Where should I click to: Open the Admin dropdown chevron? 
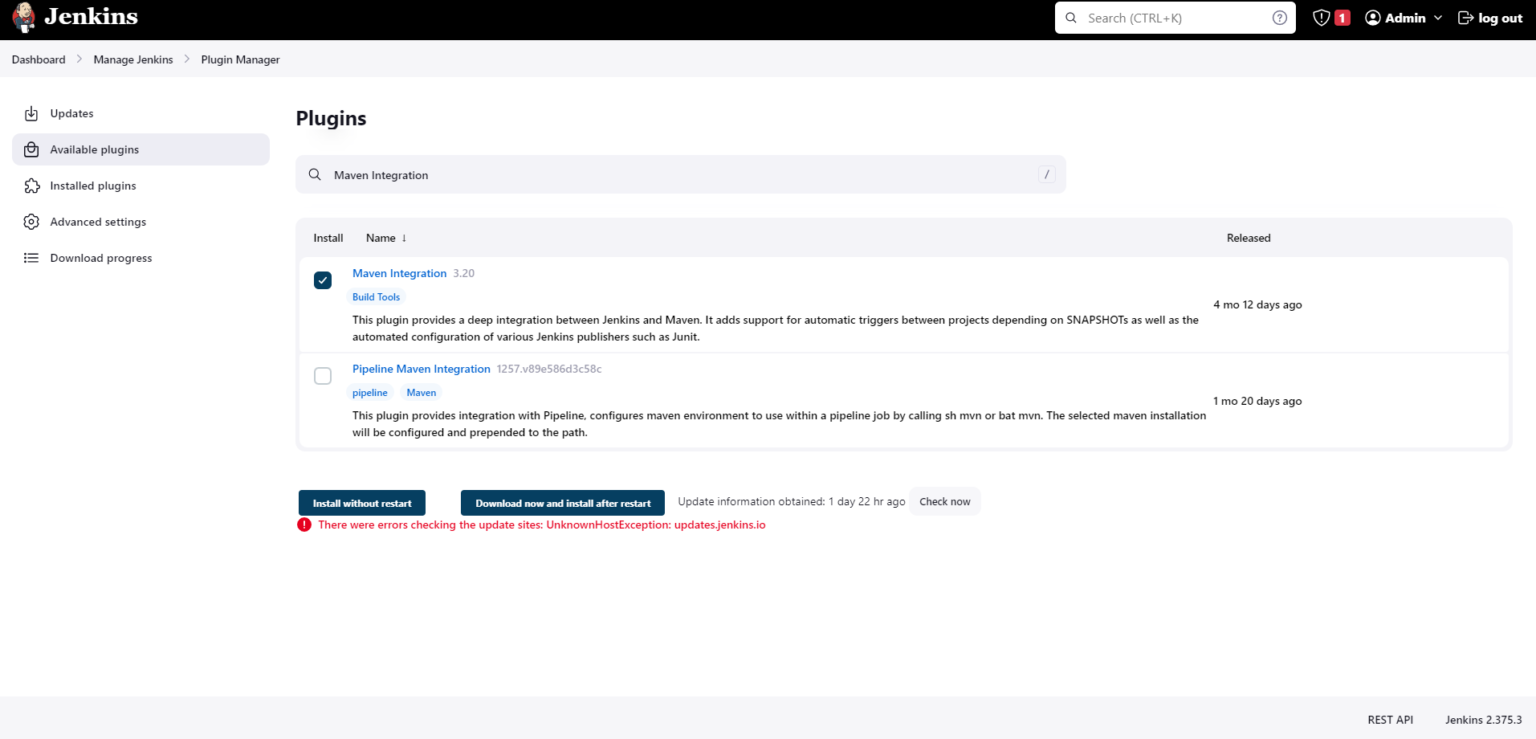[1438, 17]
